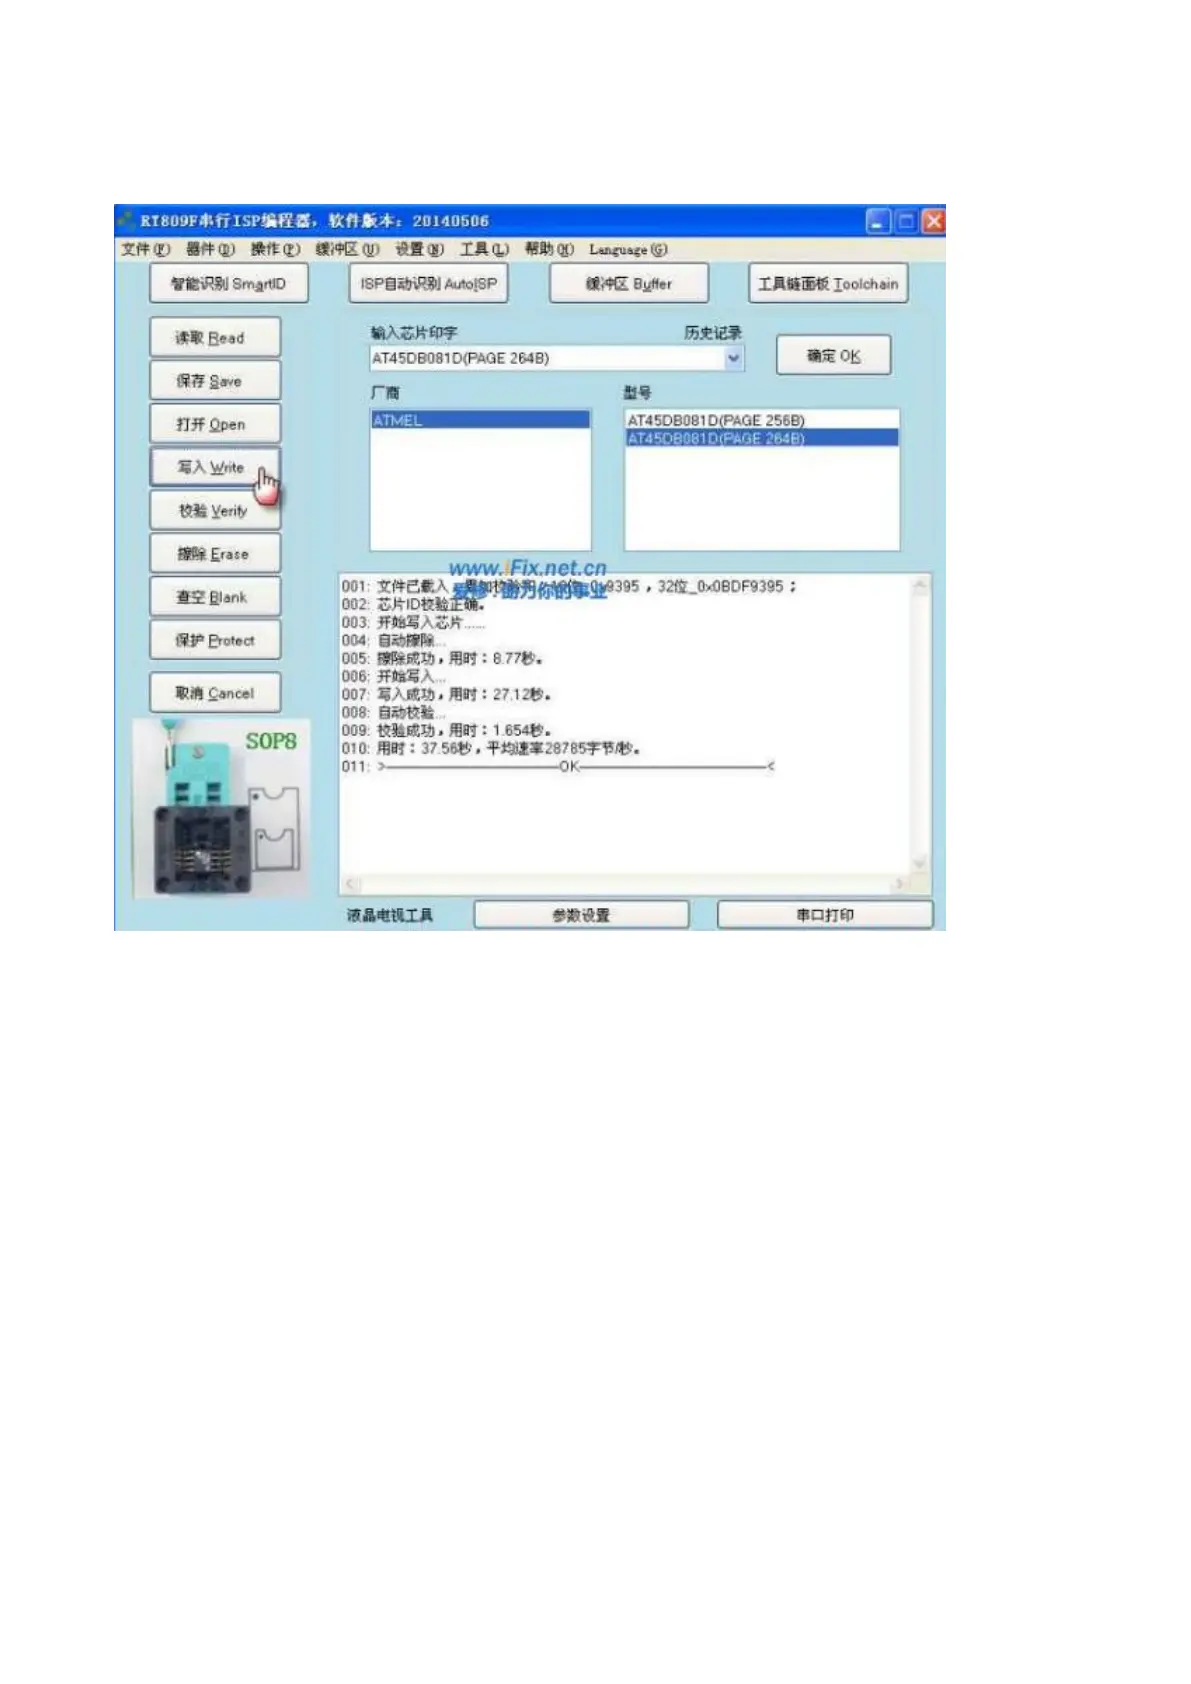Click log line 002 芯片ID校验正确
This screenshot has width=1191, height=1684.
click(413, 604)
